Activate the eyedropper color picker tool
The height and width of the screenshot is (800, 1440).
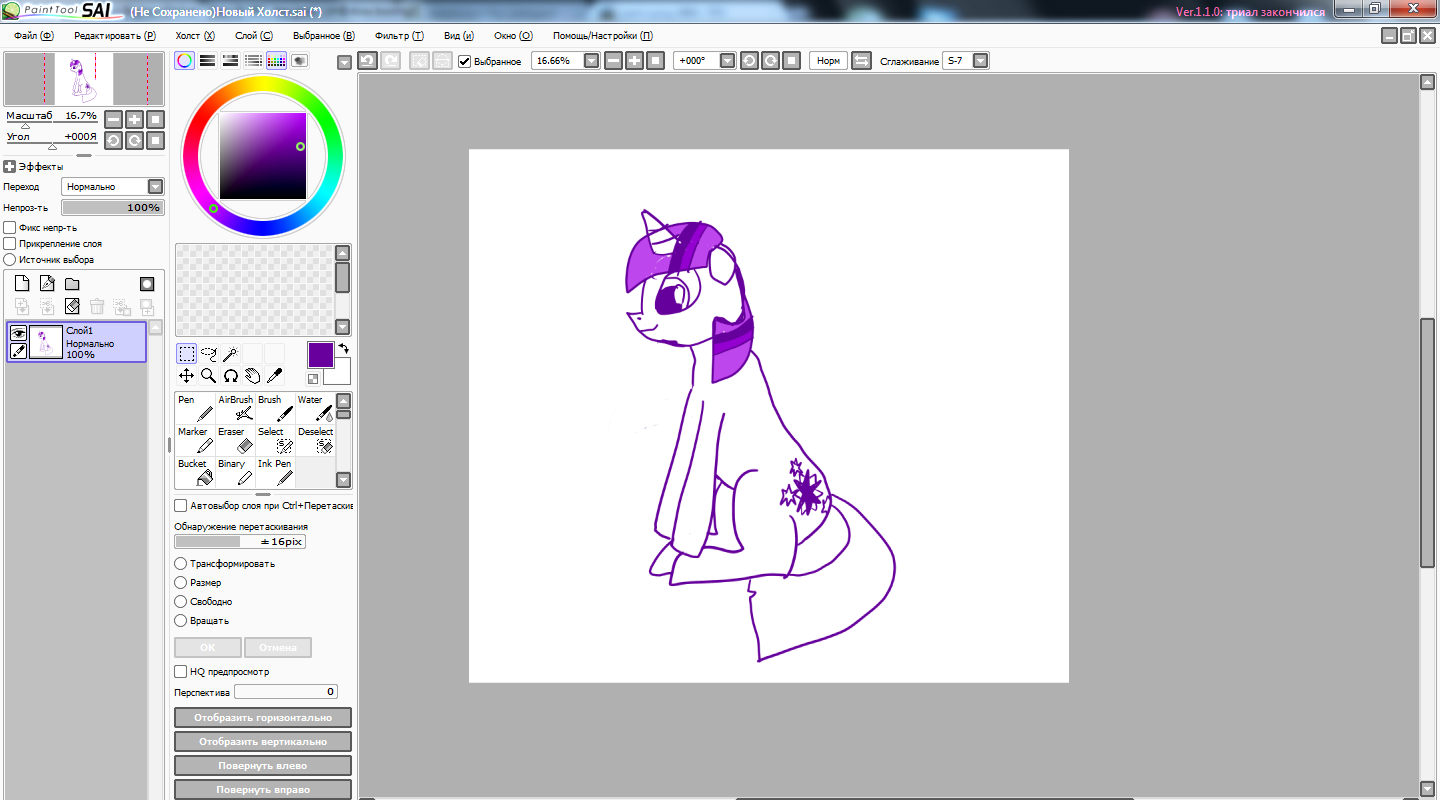pos(275,376)
